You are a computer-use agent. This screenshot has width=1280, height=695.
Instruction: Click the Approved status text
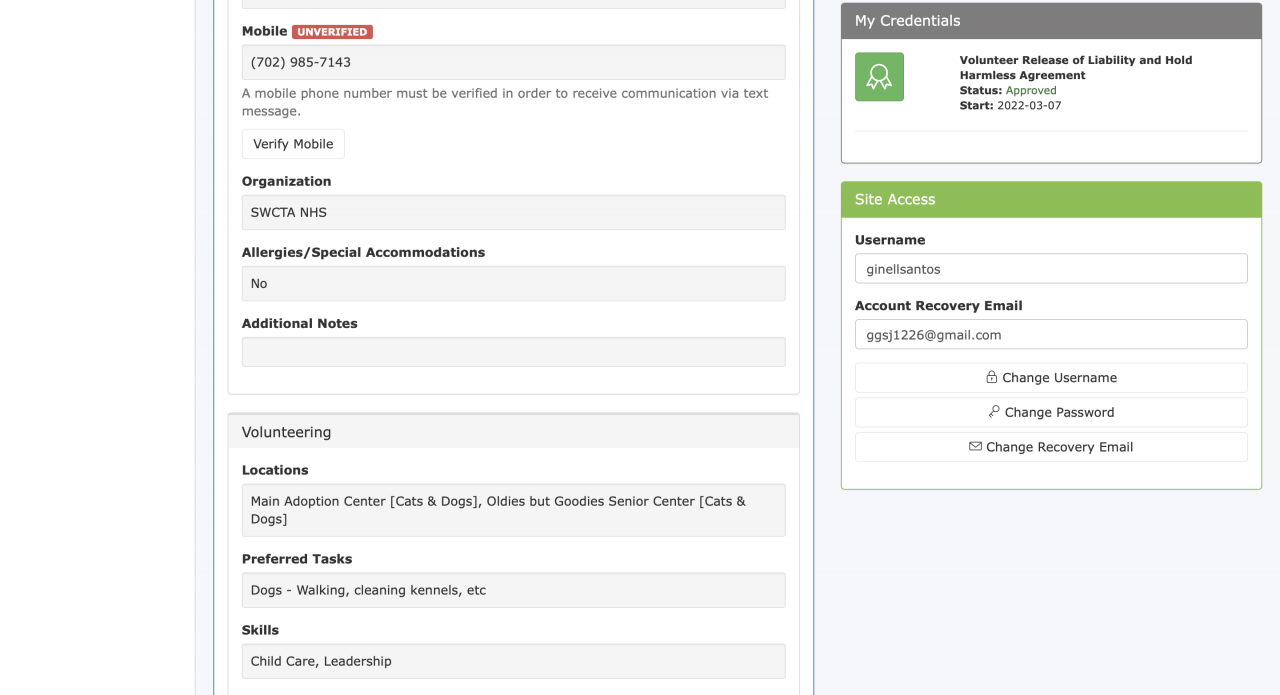1031,90
